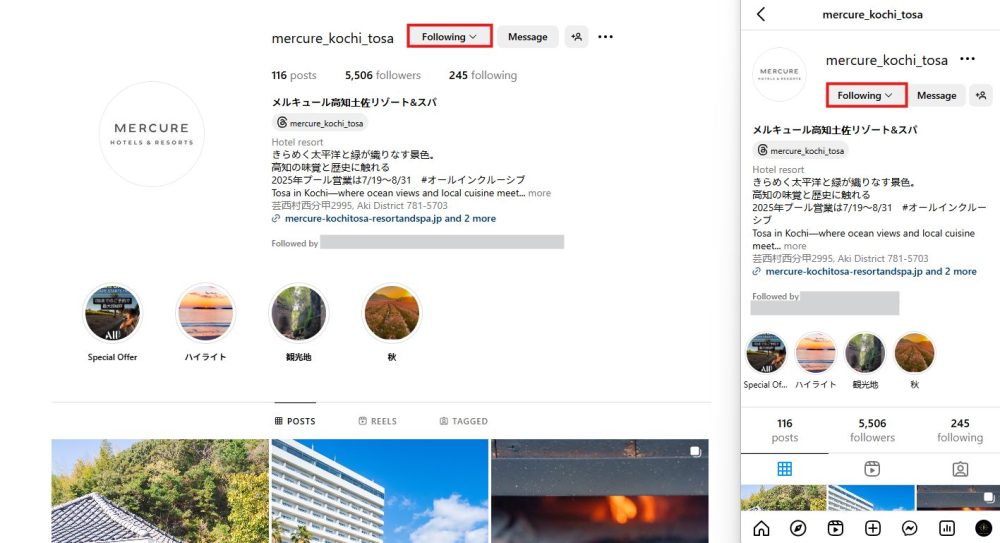
Task: Select the tagged tab icon in mobile panel
Action: click(x=960, y=469)
